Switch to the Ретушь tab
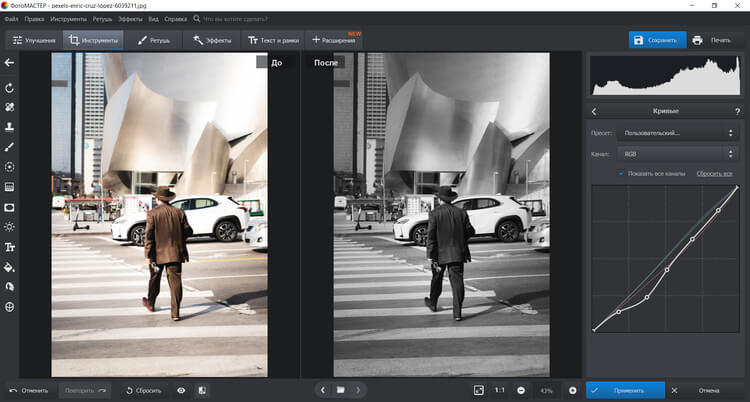 pyautogui.click(x=153, y=41)
